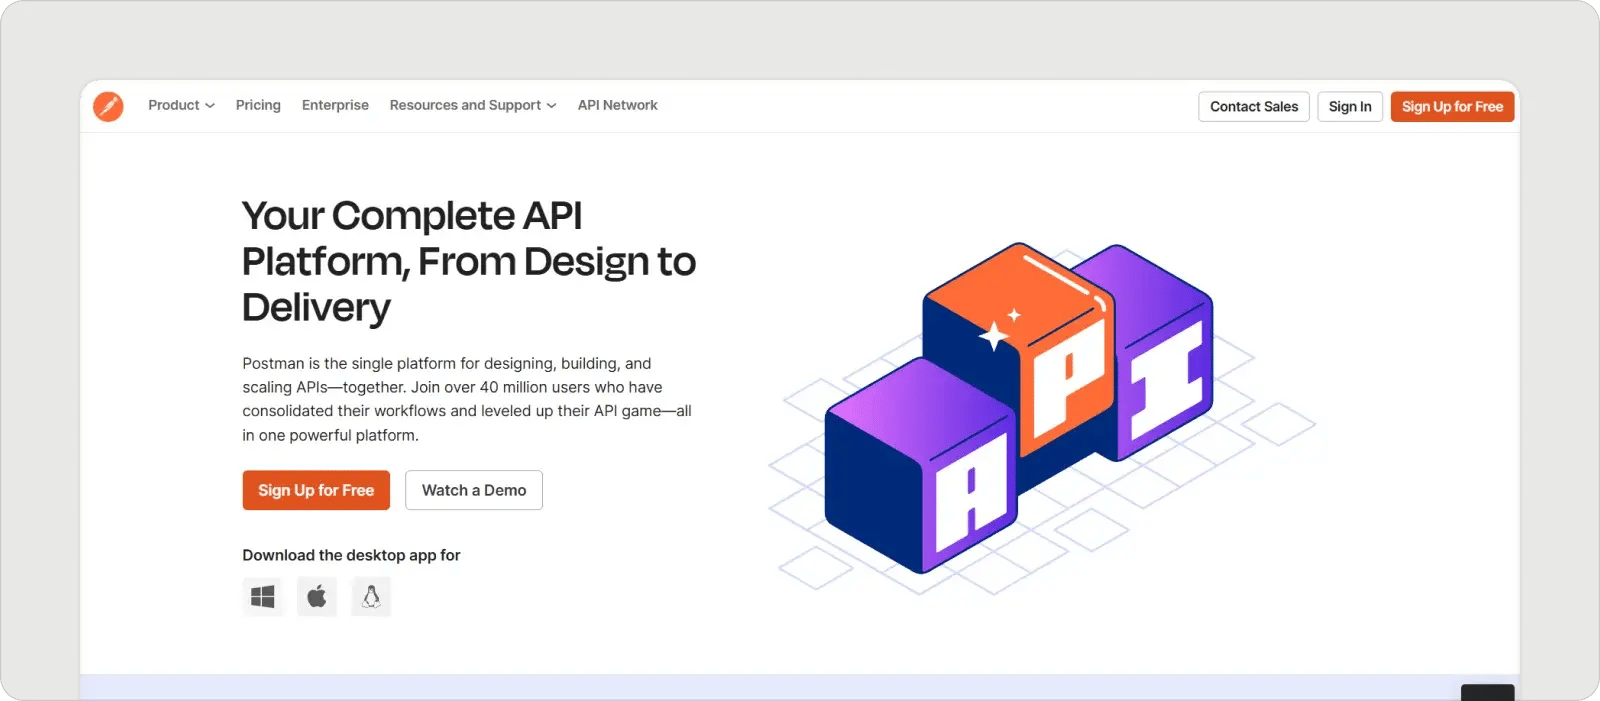Expand the Resources and Support dropdown
1600x701 pixels.
click(473, 105)
